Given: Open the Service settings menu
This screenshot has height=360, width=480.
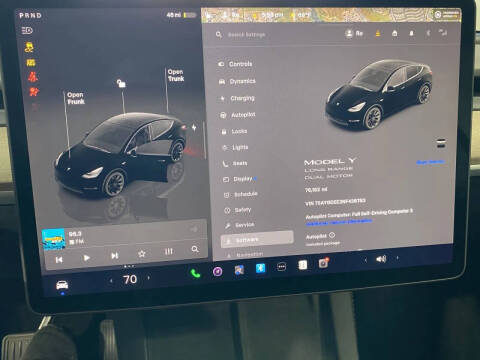Looking at the screenshot, I should point(240,225).
